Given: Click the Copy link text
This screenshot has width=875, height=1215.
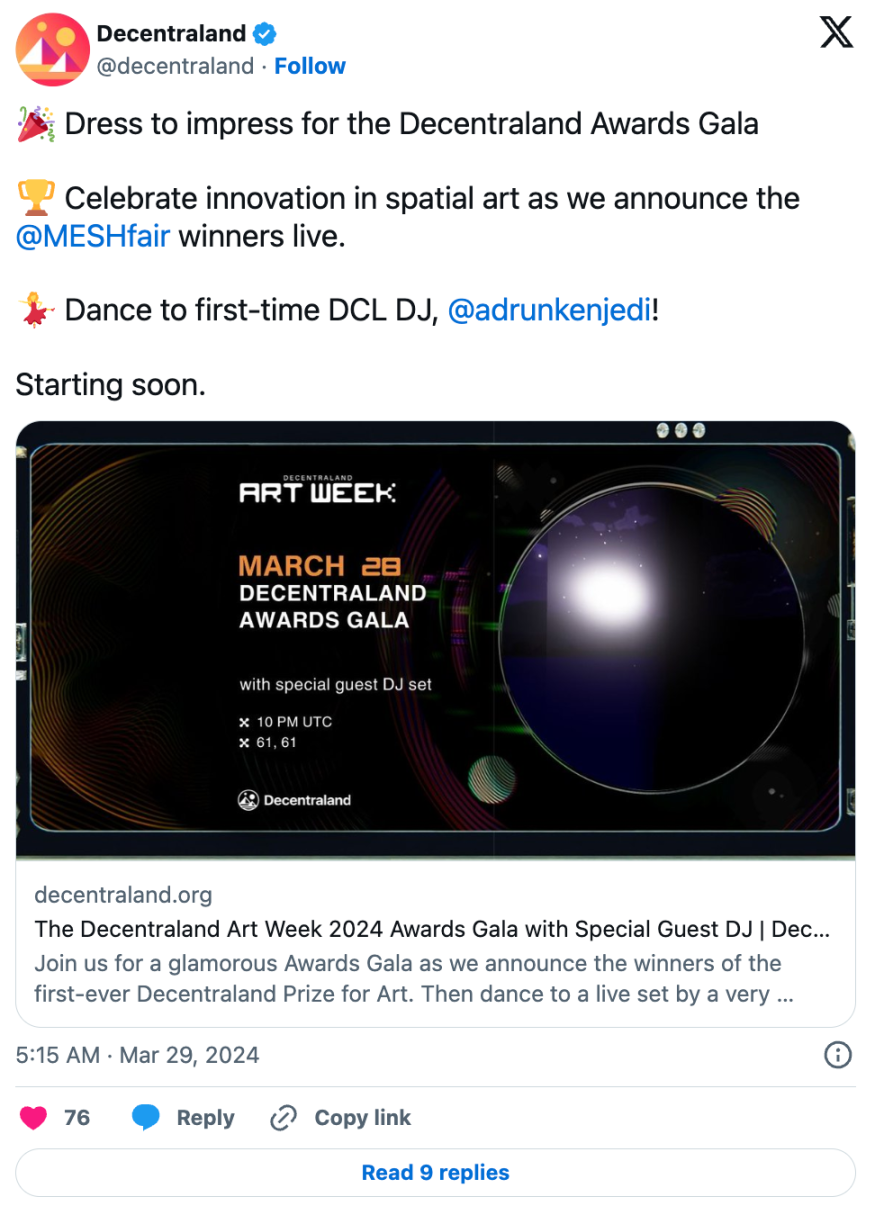Looking at the screenshot, I should pos(363,1118).
